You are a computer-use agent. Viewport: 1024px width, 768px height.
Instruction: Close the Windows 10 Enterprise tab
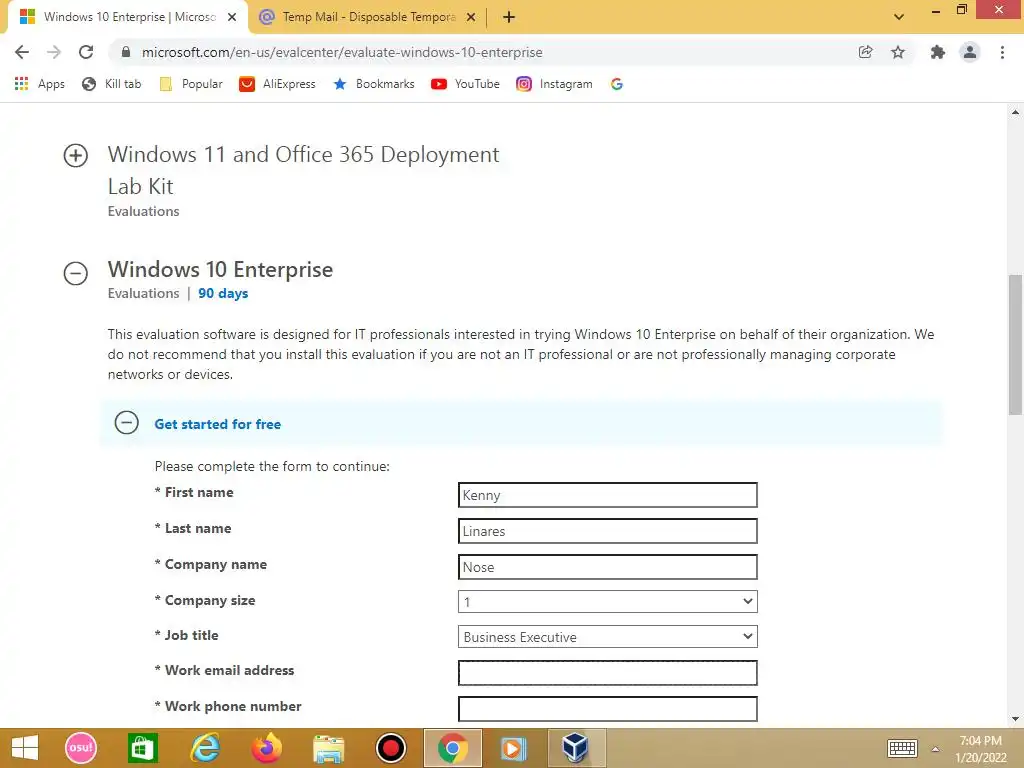[232, 17]
